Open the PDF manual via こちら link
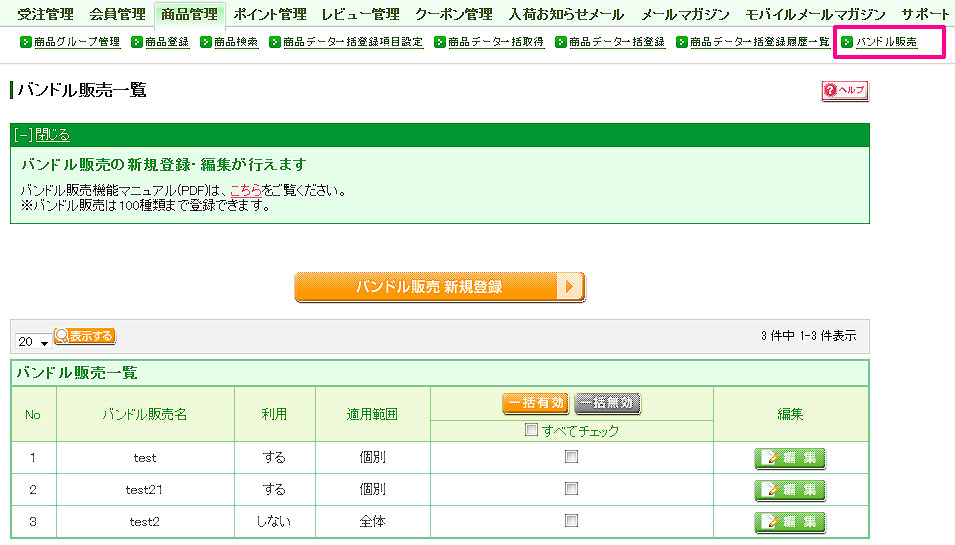 (x=246, y=191)
